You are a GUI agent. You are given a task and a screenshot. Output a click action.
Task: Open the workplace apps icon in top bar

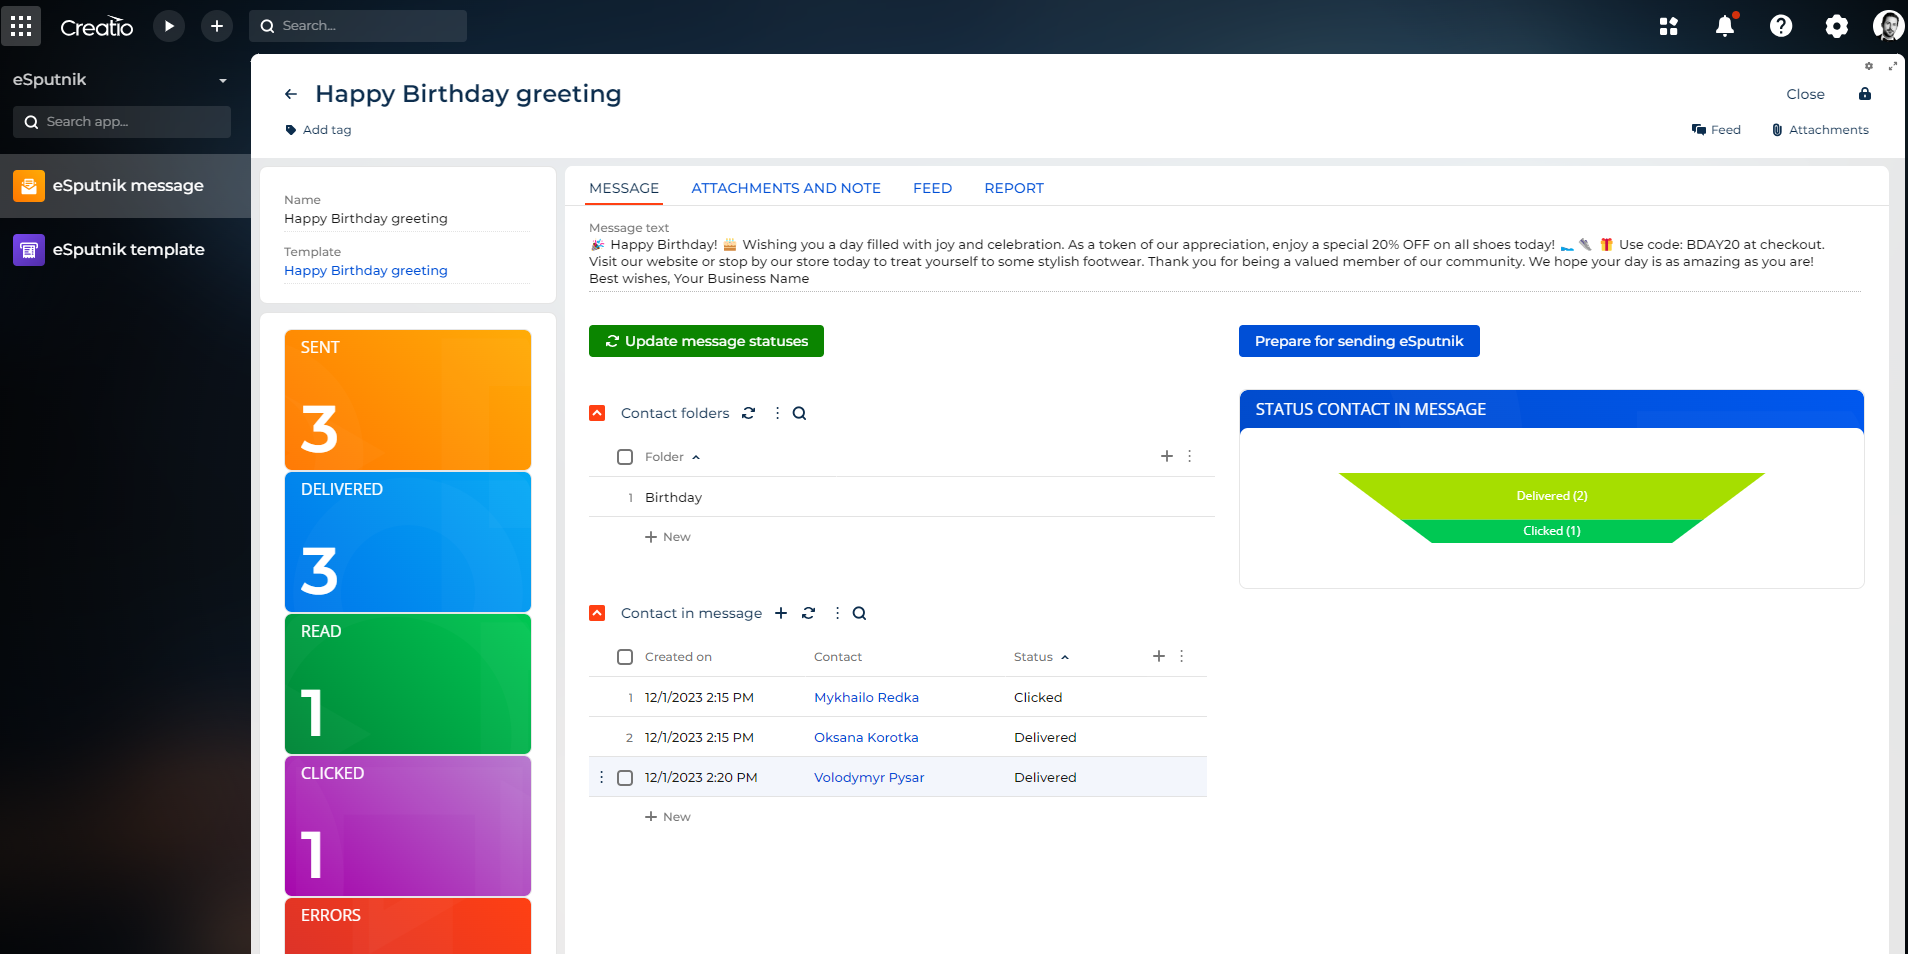(1669, 26)
